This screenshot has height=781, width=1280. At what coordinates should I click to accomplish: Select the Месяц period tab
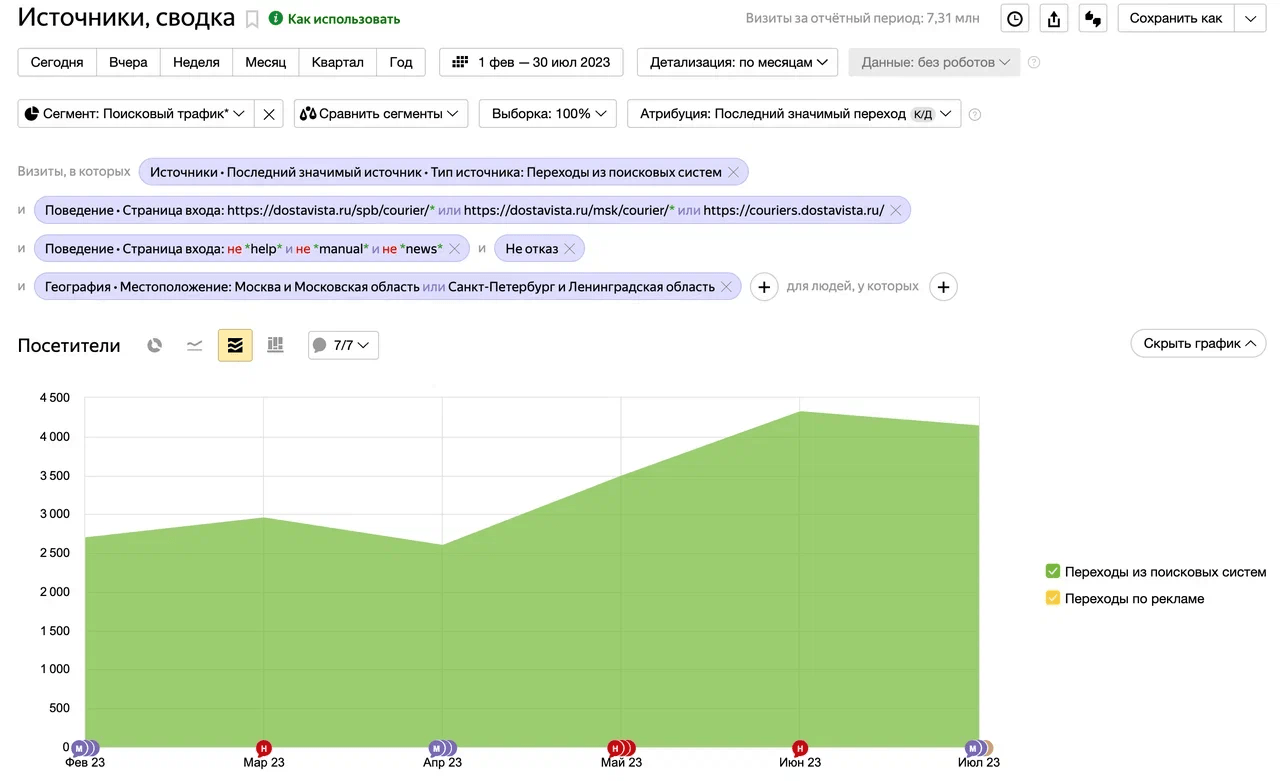point(266,62)
